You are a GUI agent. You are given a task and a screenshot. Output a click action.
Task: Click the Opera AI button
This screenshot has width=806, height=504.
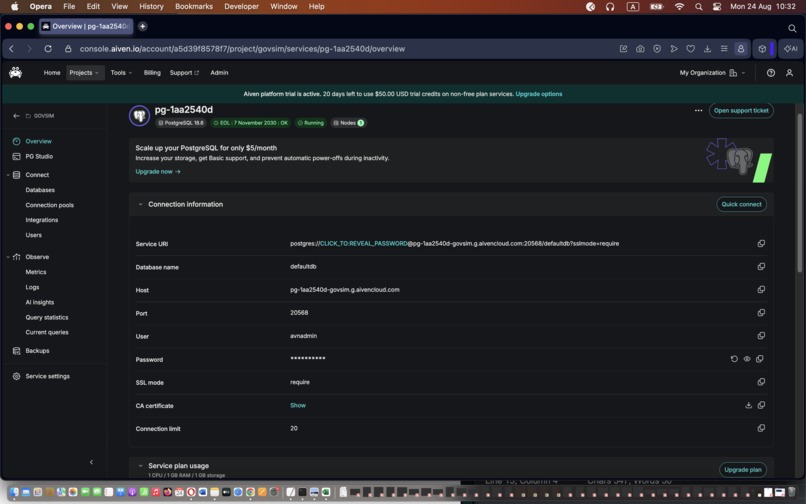pyautogui.click(x=791, y=49)
